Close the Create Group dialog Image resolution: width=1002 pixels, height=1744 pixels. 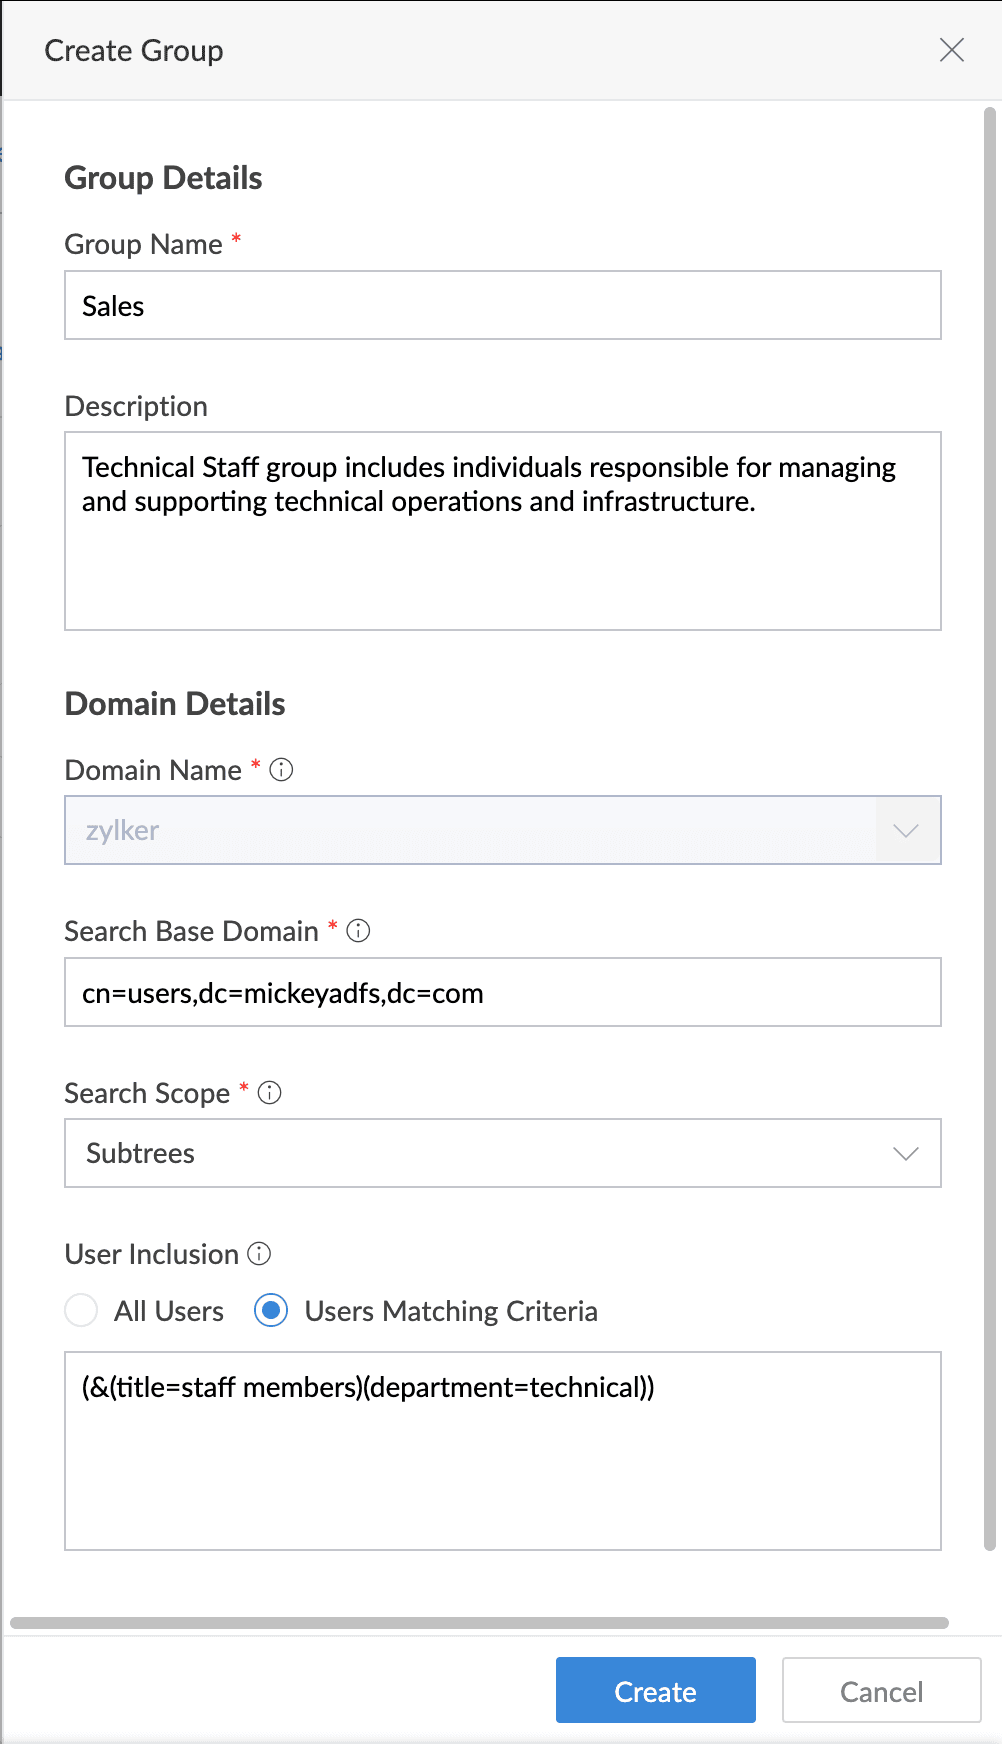tap(951, 50)
